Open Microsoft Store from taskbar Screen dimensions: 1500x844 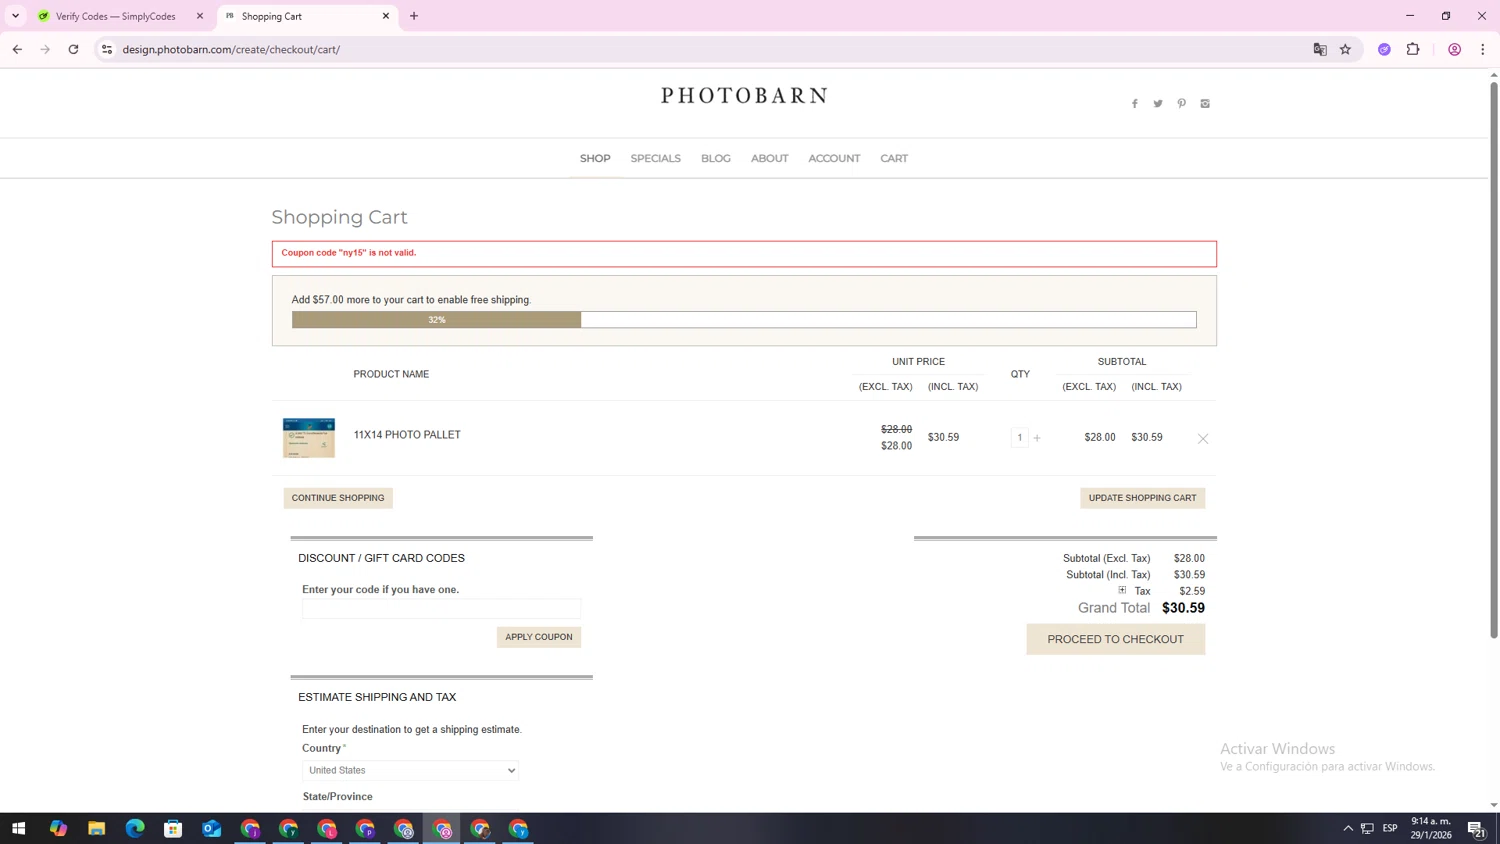click(173, 828)
